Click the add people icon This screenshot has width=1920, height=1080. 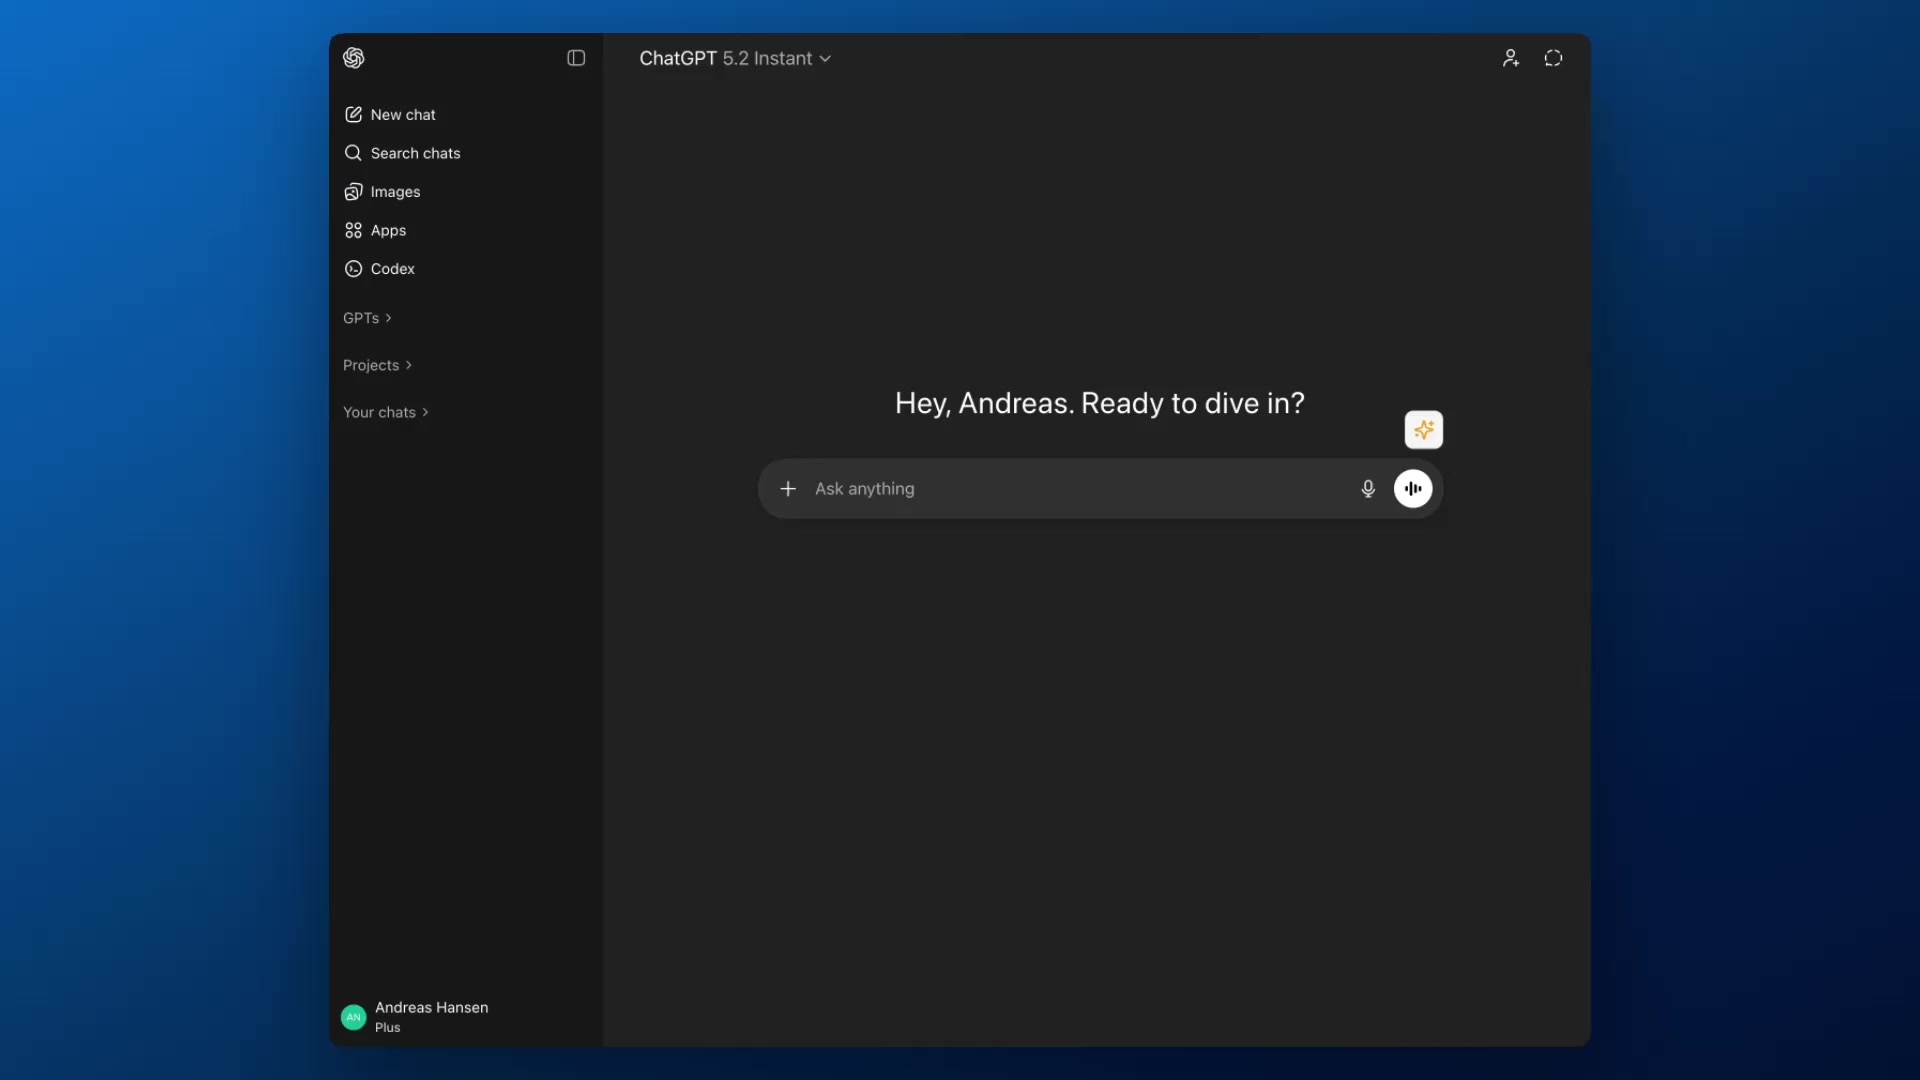(x=1511, y=58)
